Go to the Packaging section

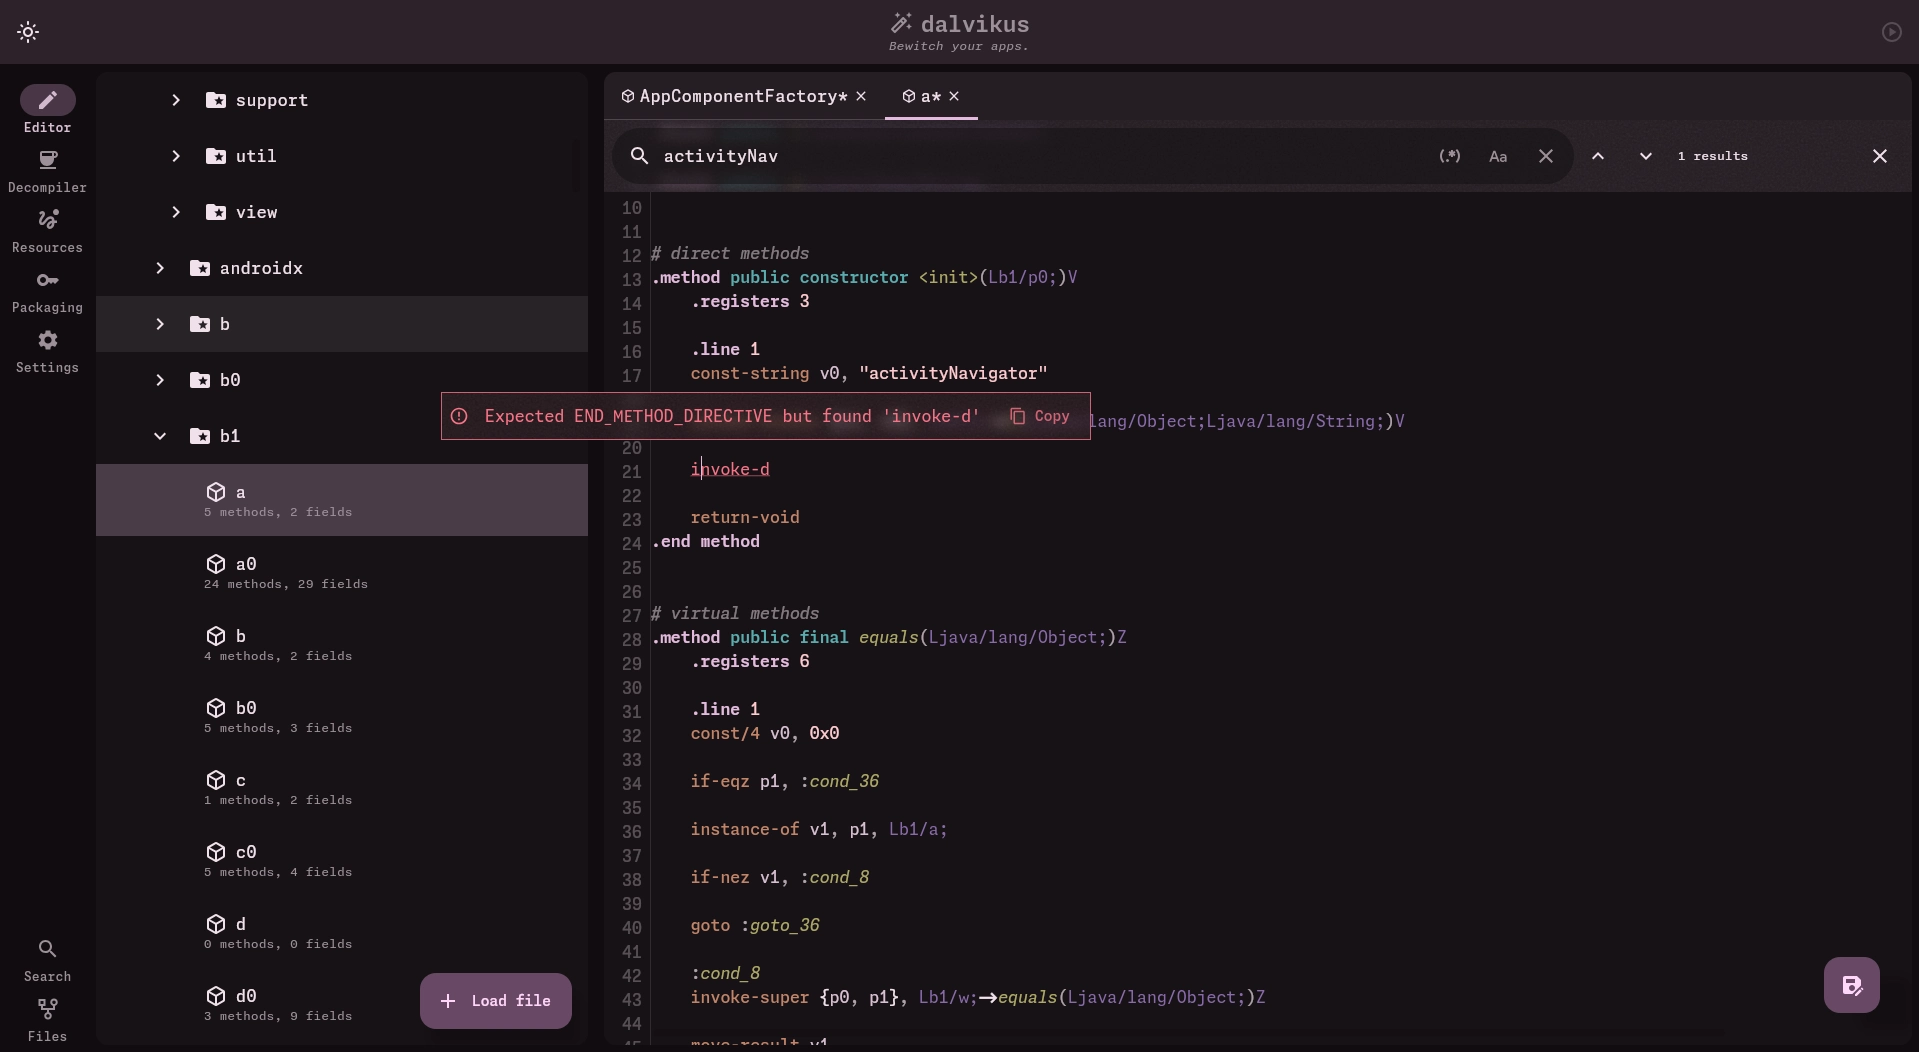47,291
